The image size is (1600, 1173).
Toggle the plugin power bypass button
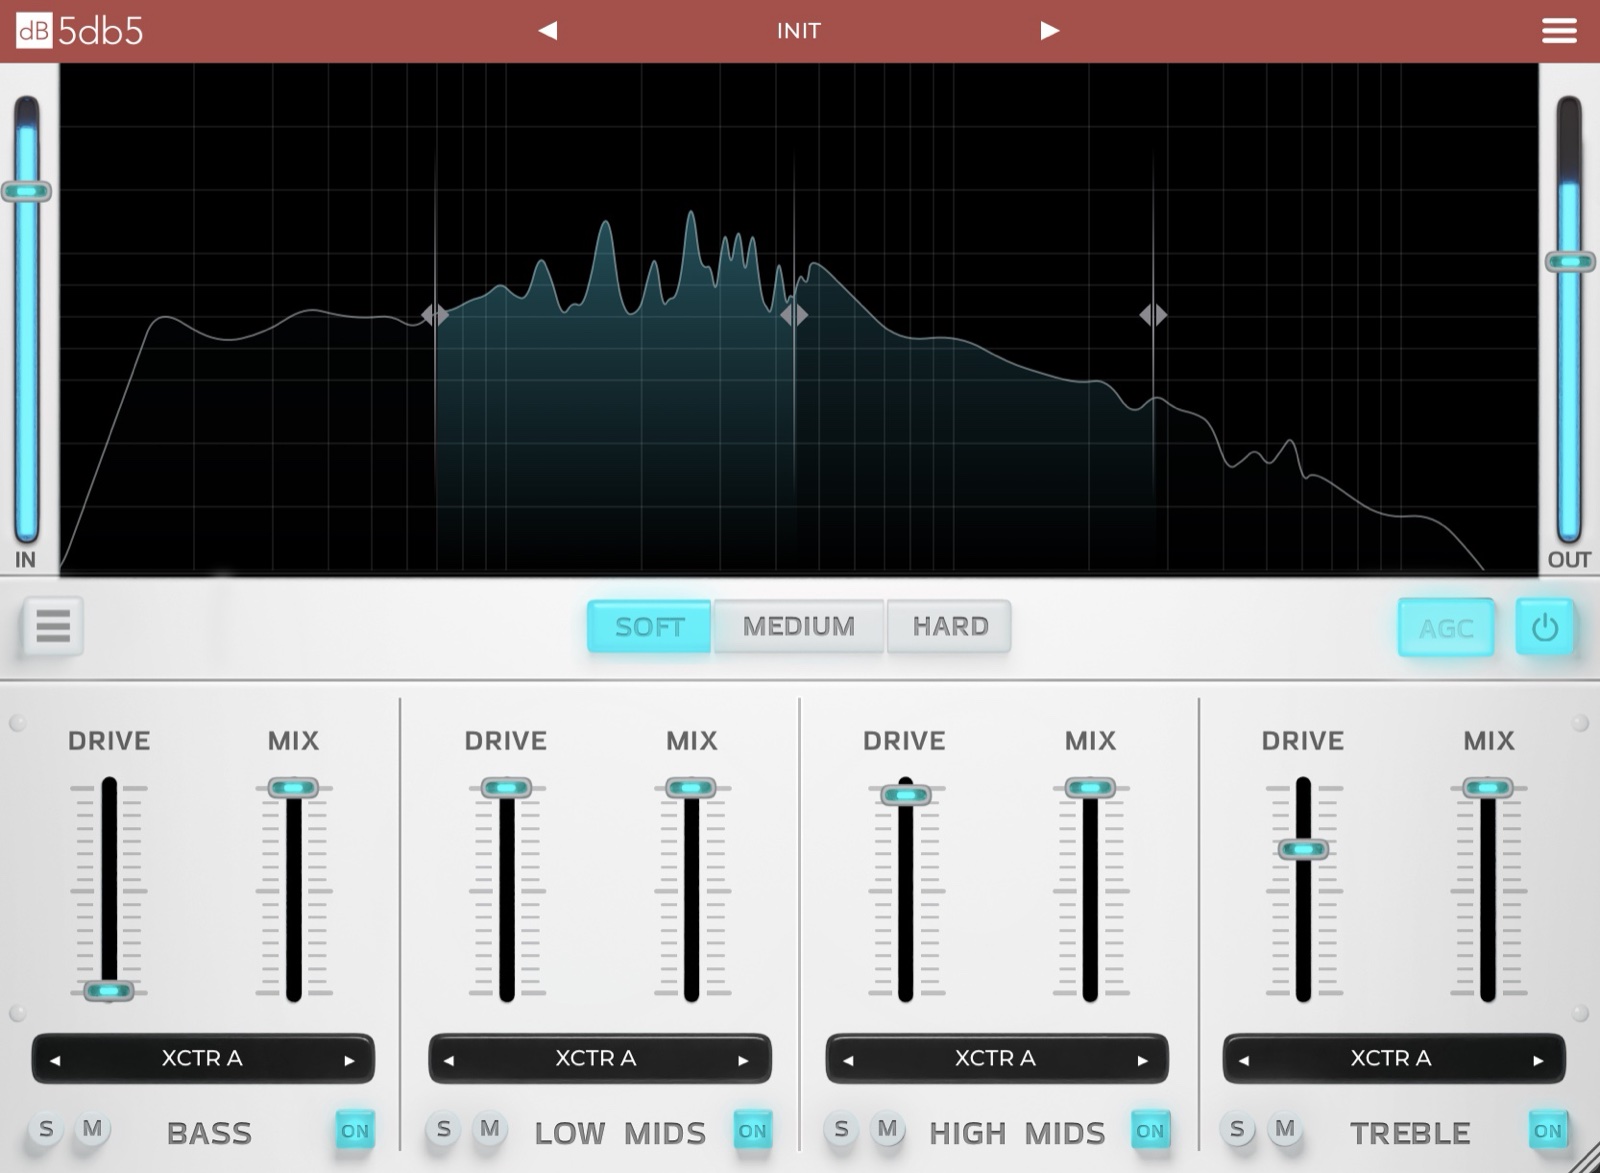click(1544, 627)
